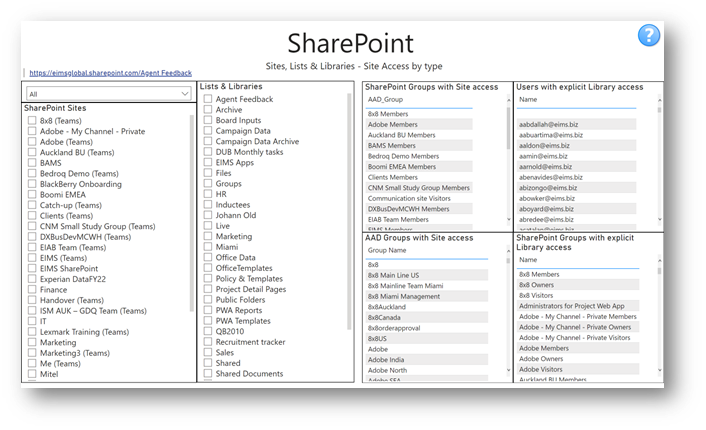The width and height of the screenshot is (706, 430).
Task: Tick the Lexmark Training (Teams) checkbox
Action: pos(32,331)
